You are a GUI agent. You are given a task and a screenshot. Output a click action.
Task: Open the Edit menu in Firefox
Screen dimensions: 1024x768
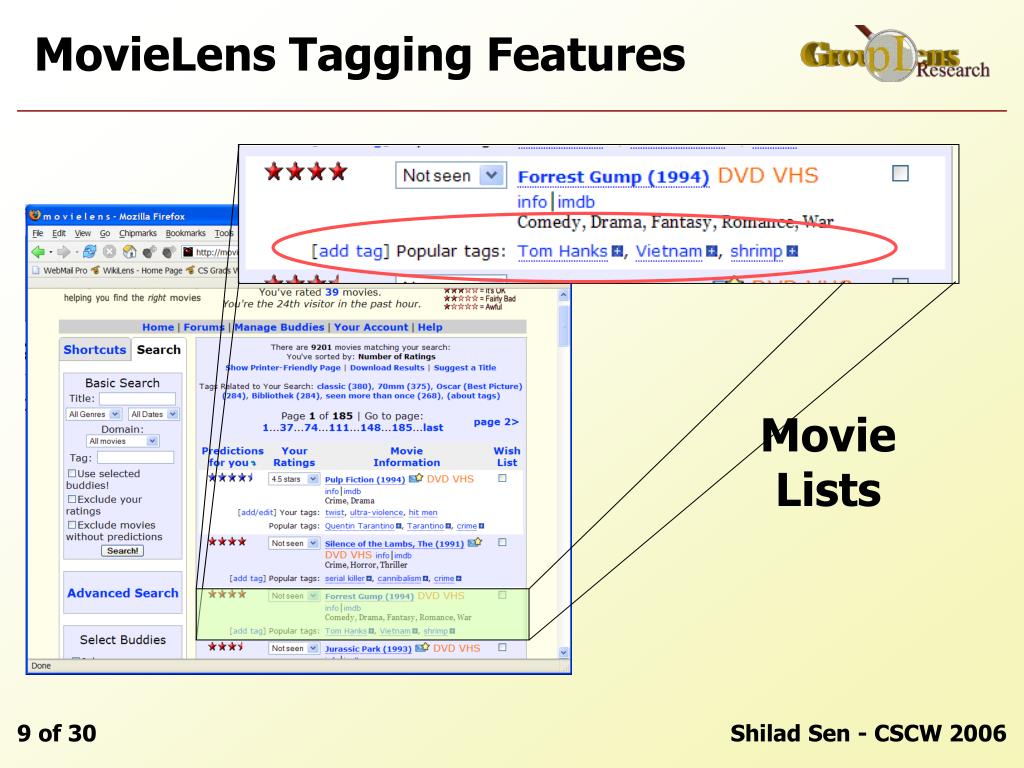pyautogui.click(x=59, y=233)
